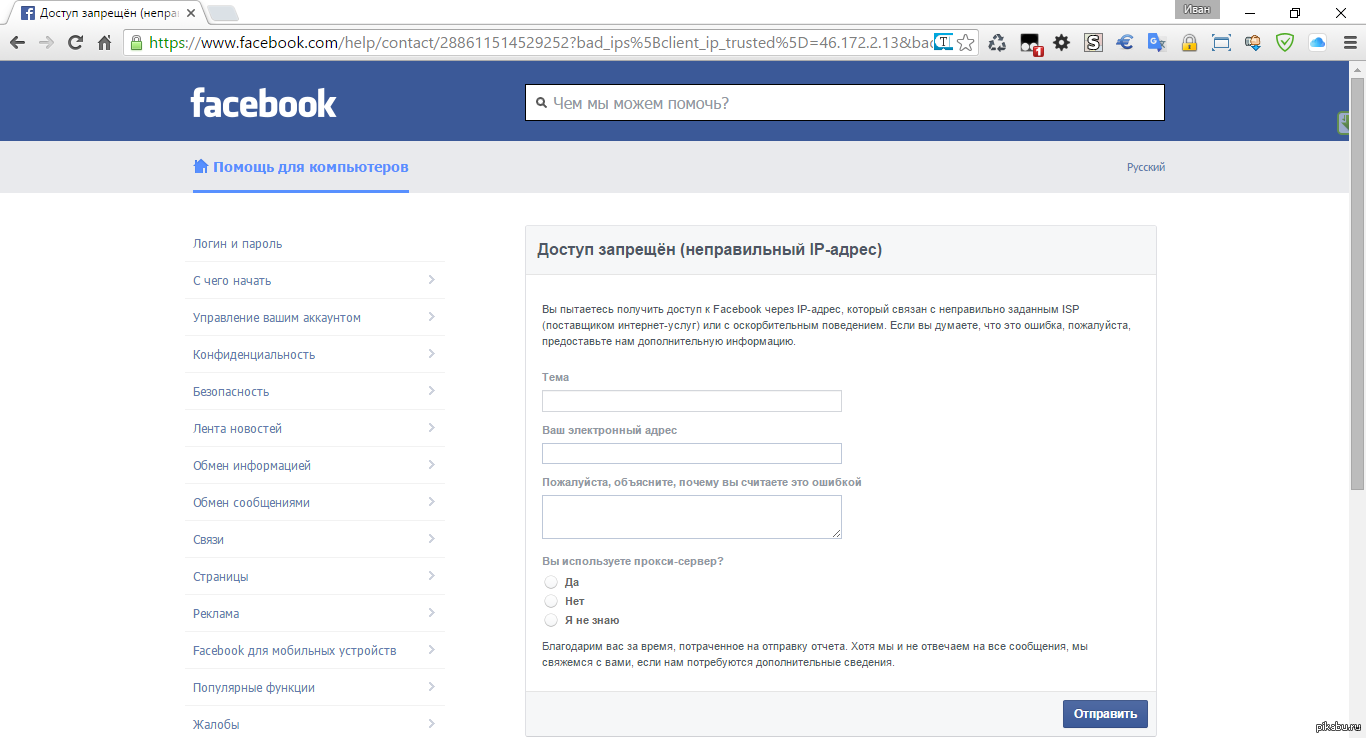This screenshot has width=1366, height=738.
Task: Expand the Популярные функции chevron
Action: [431, 687]
